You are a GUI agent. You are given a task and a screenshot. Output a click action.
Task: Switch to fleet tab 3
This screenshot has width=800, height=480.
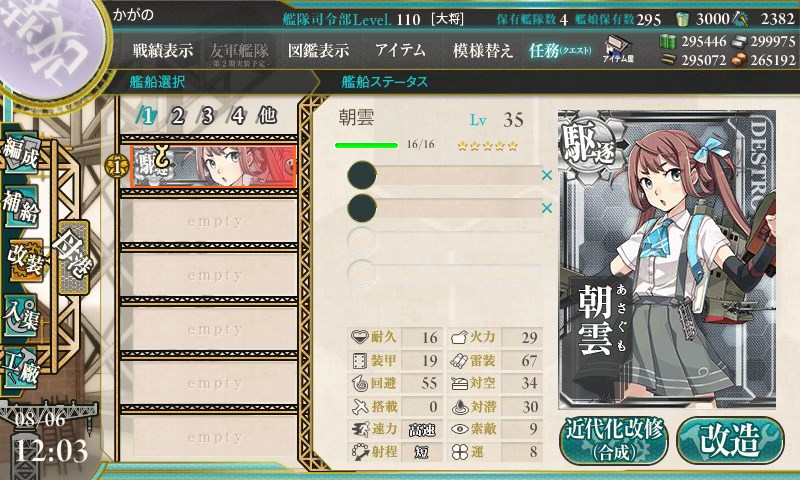(207, 116)
